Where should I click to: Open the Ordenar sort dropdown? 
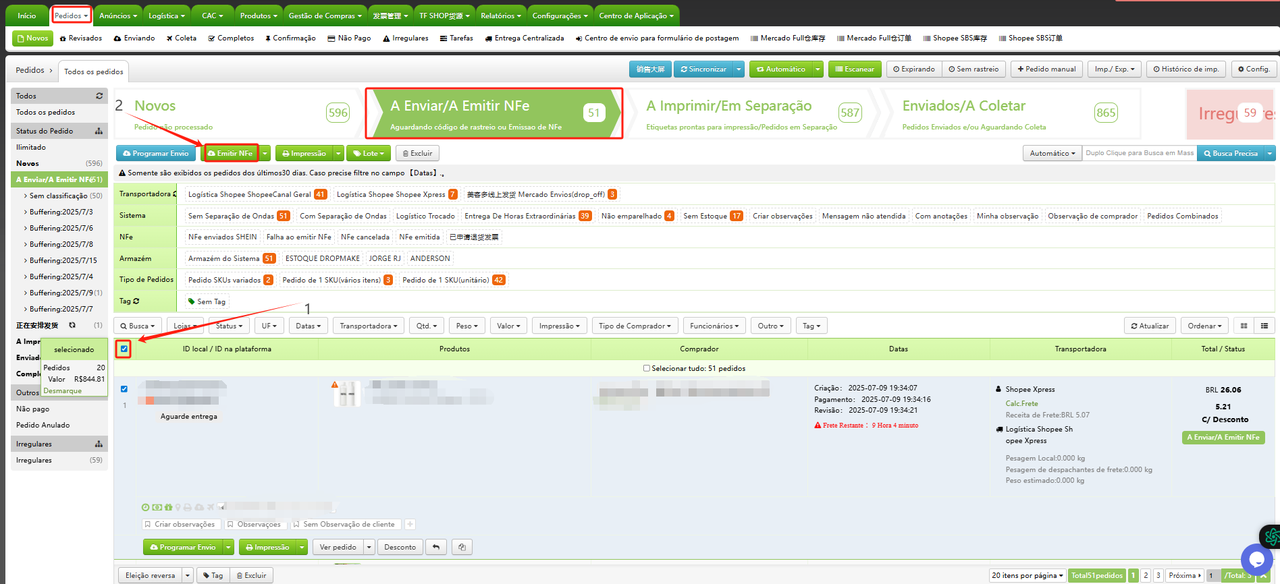1204,326
